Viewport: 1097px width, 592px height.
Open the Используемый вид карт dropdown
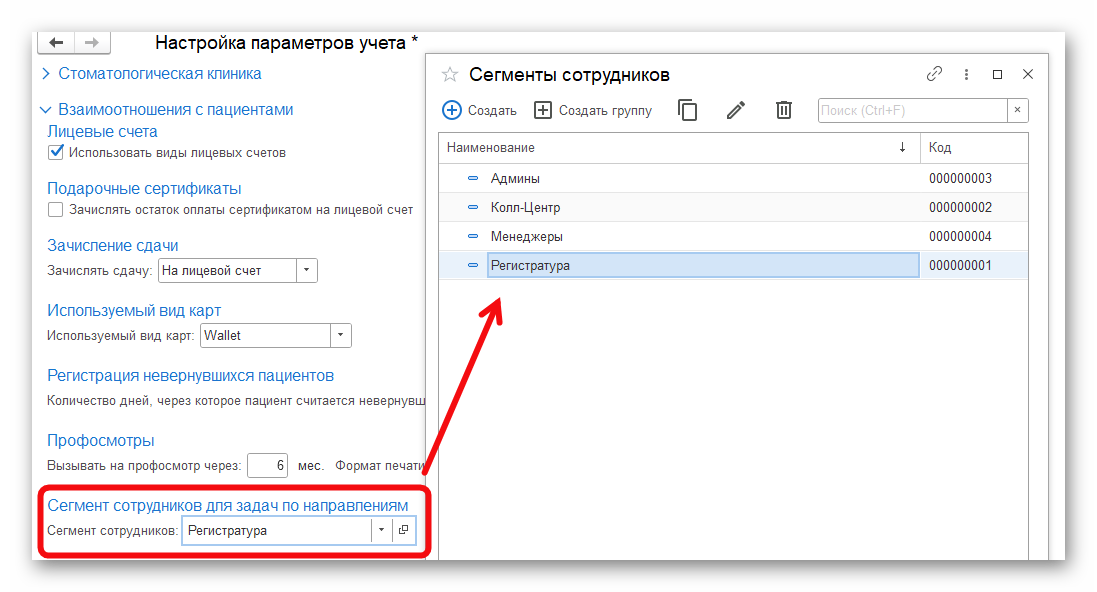click(341, 336)
